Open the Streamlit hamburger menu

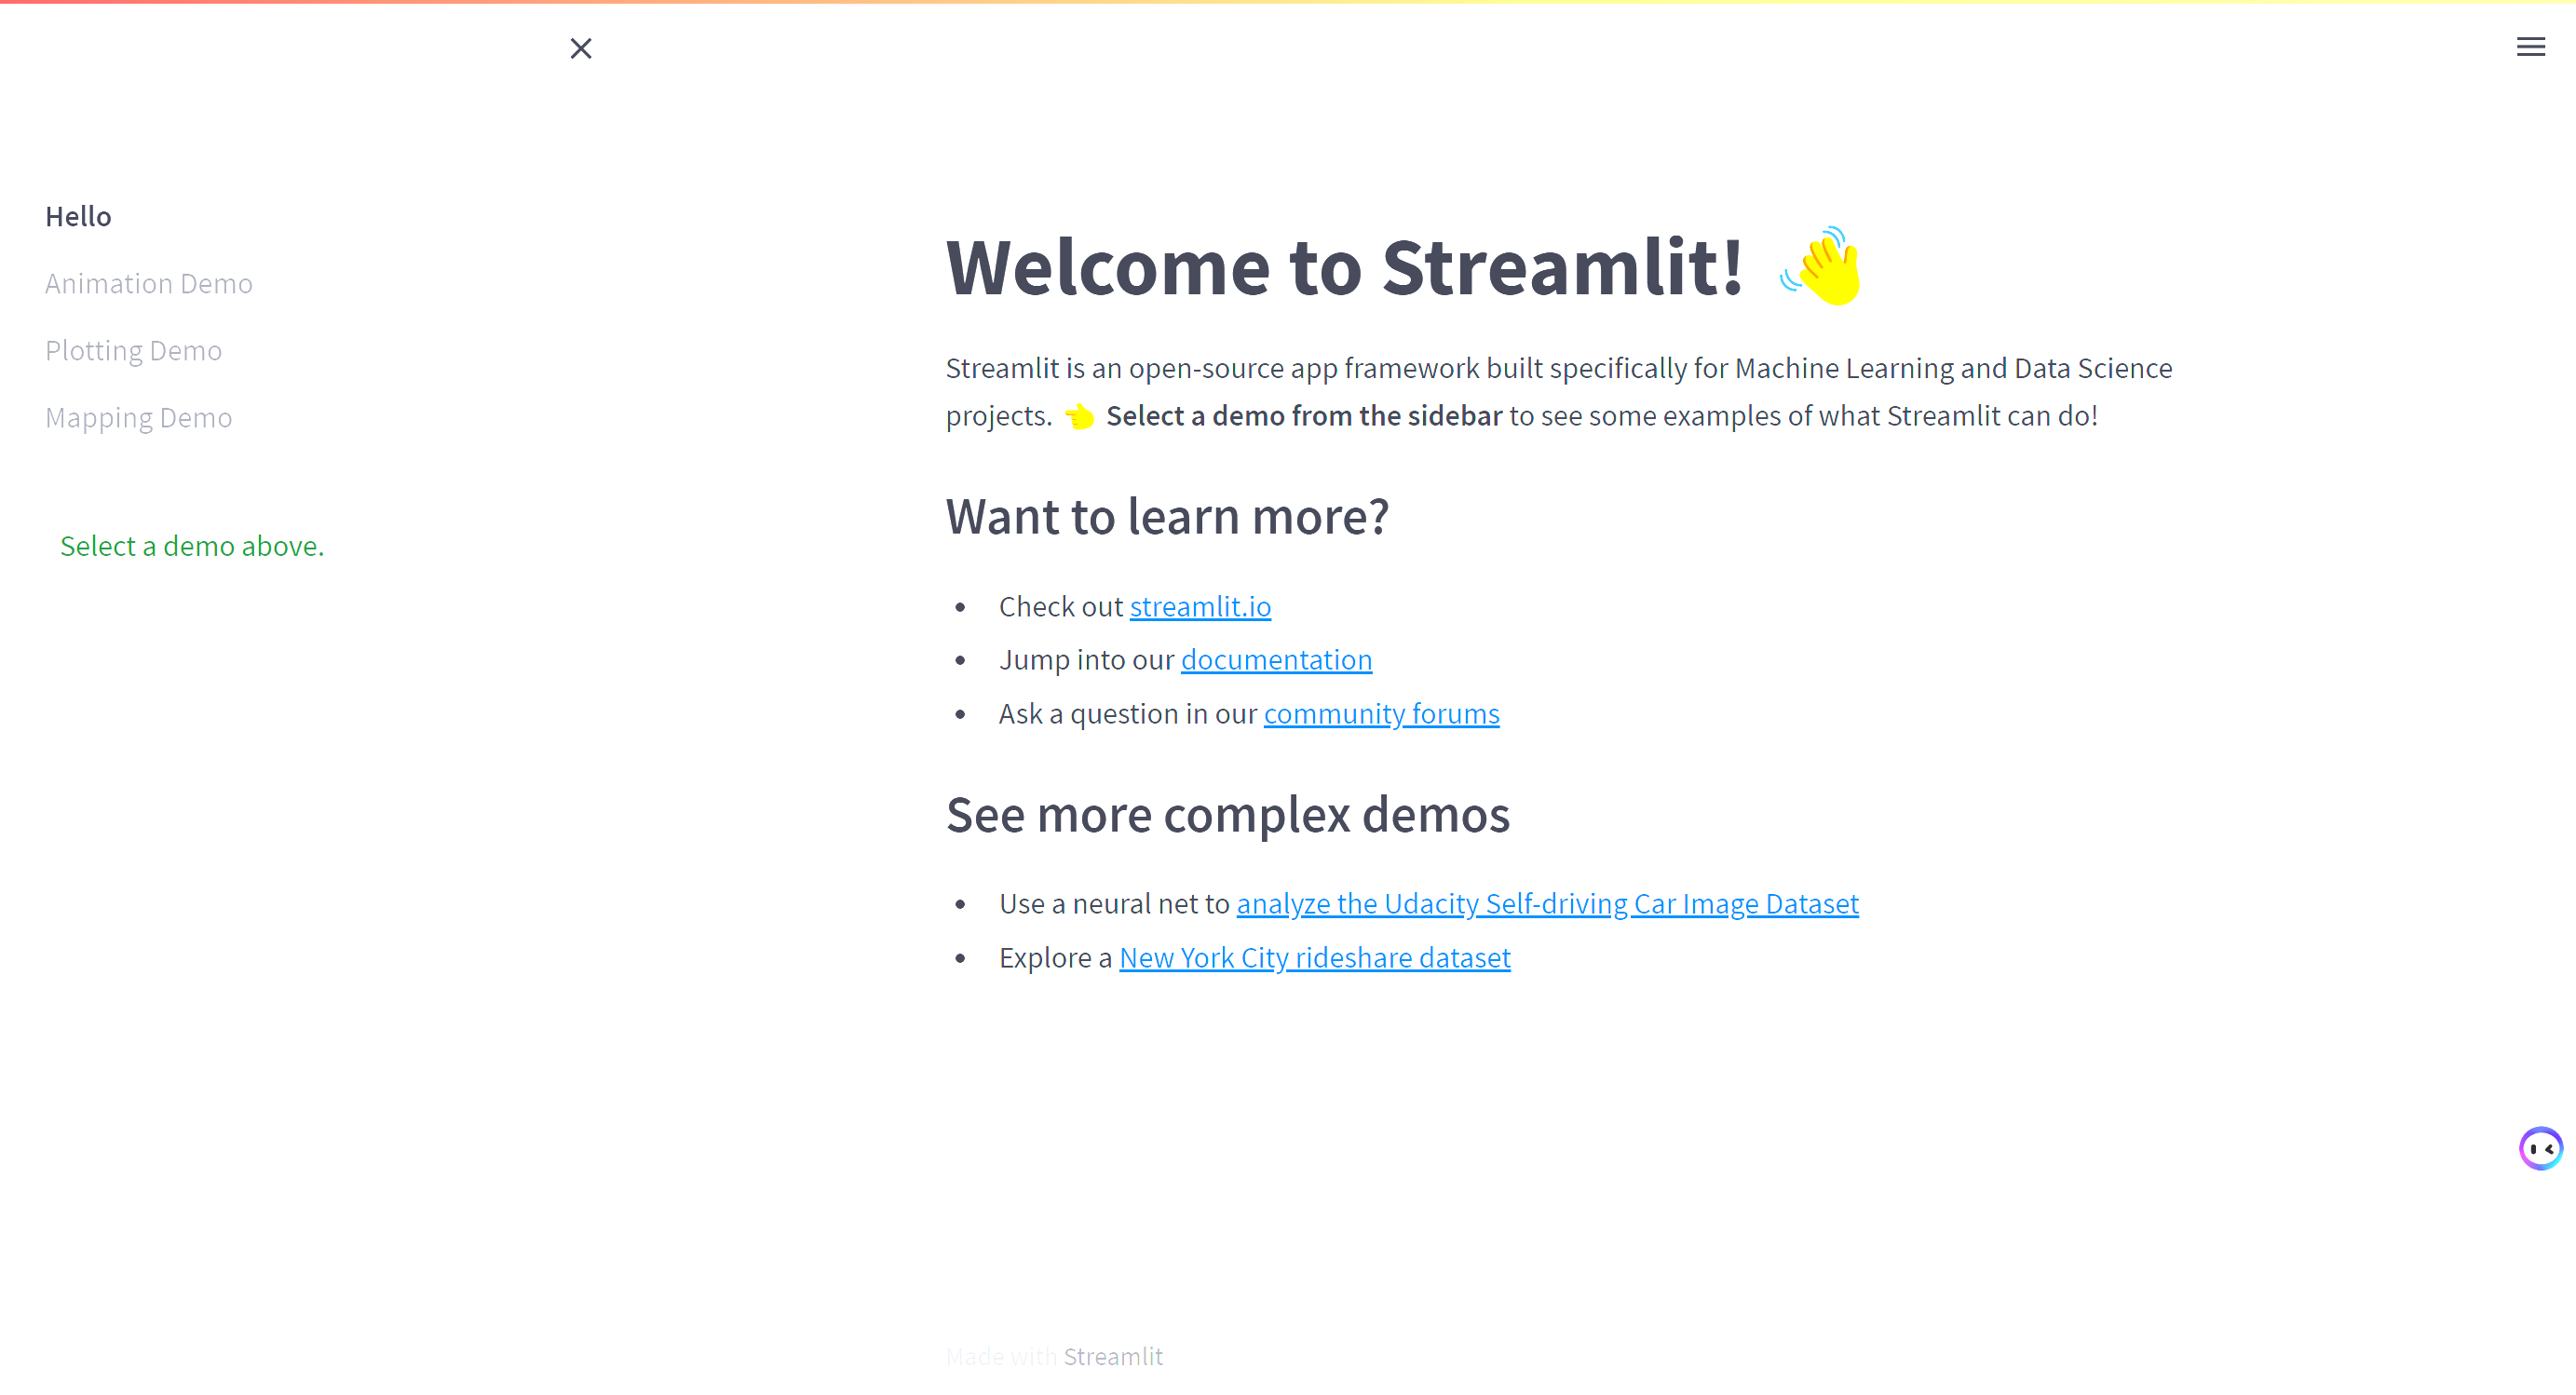2531,46
